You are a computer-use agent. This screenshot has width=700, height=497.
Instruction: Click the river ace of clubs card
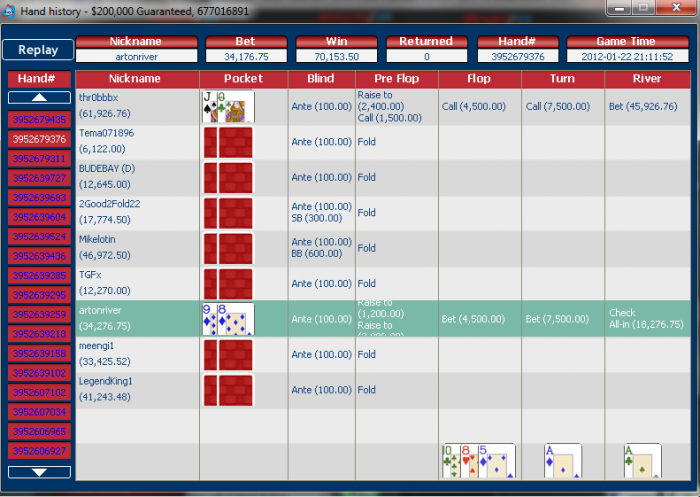tap(642, 460)
